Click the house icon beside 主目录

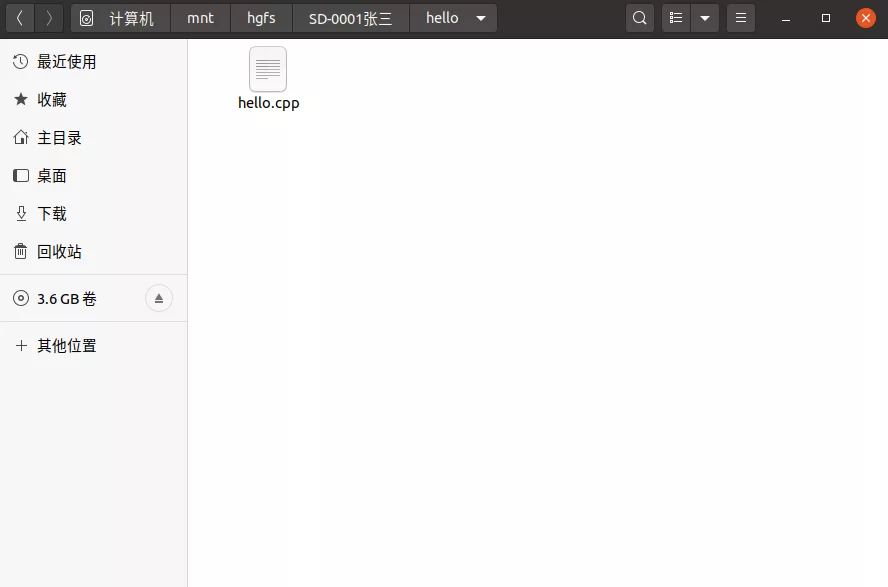[21, 138]
